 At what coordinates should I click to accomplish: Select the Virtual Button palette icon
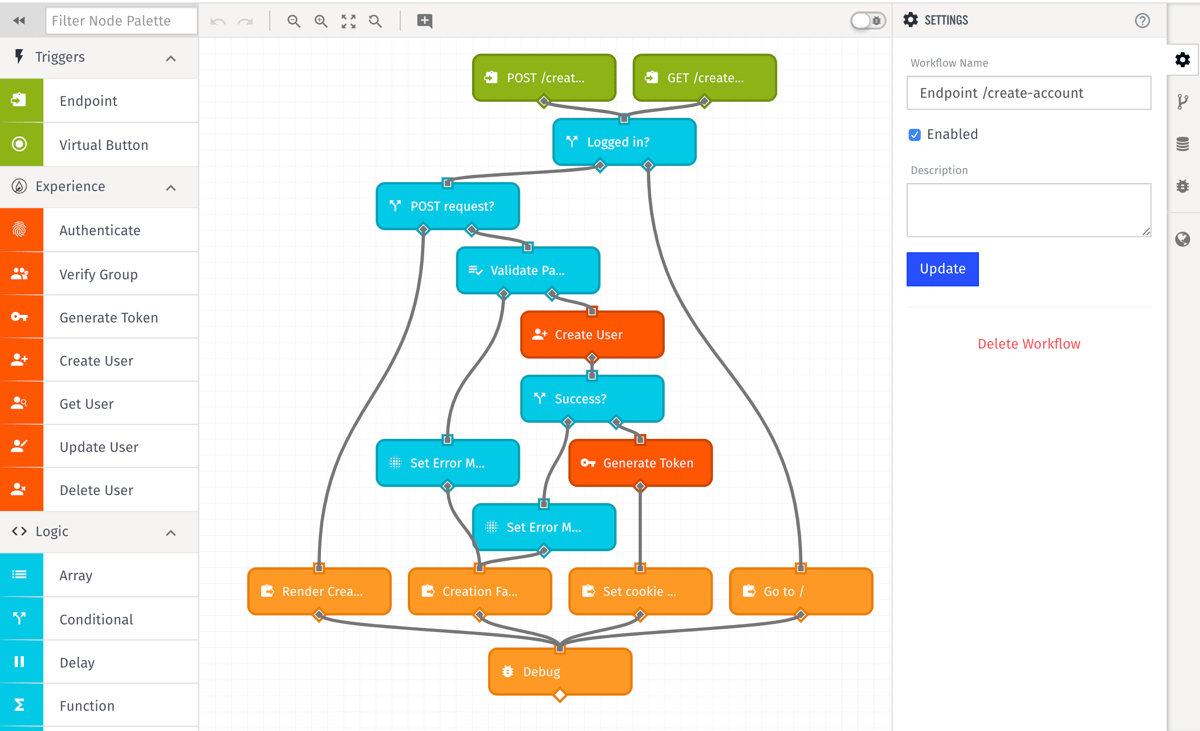click(20, 145)
